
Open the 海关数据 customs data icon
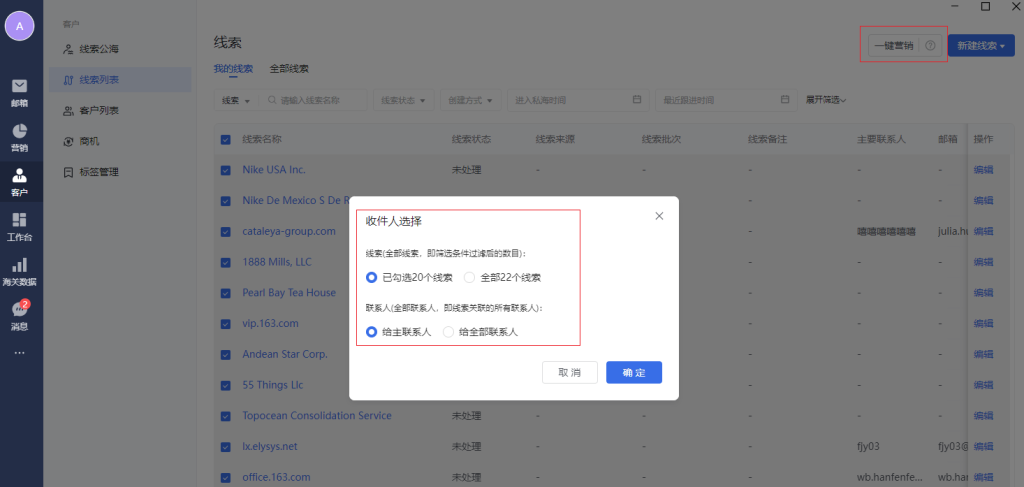19,266
